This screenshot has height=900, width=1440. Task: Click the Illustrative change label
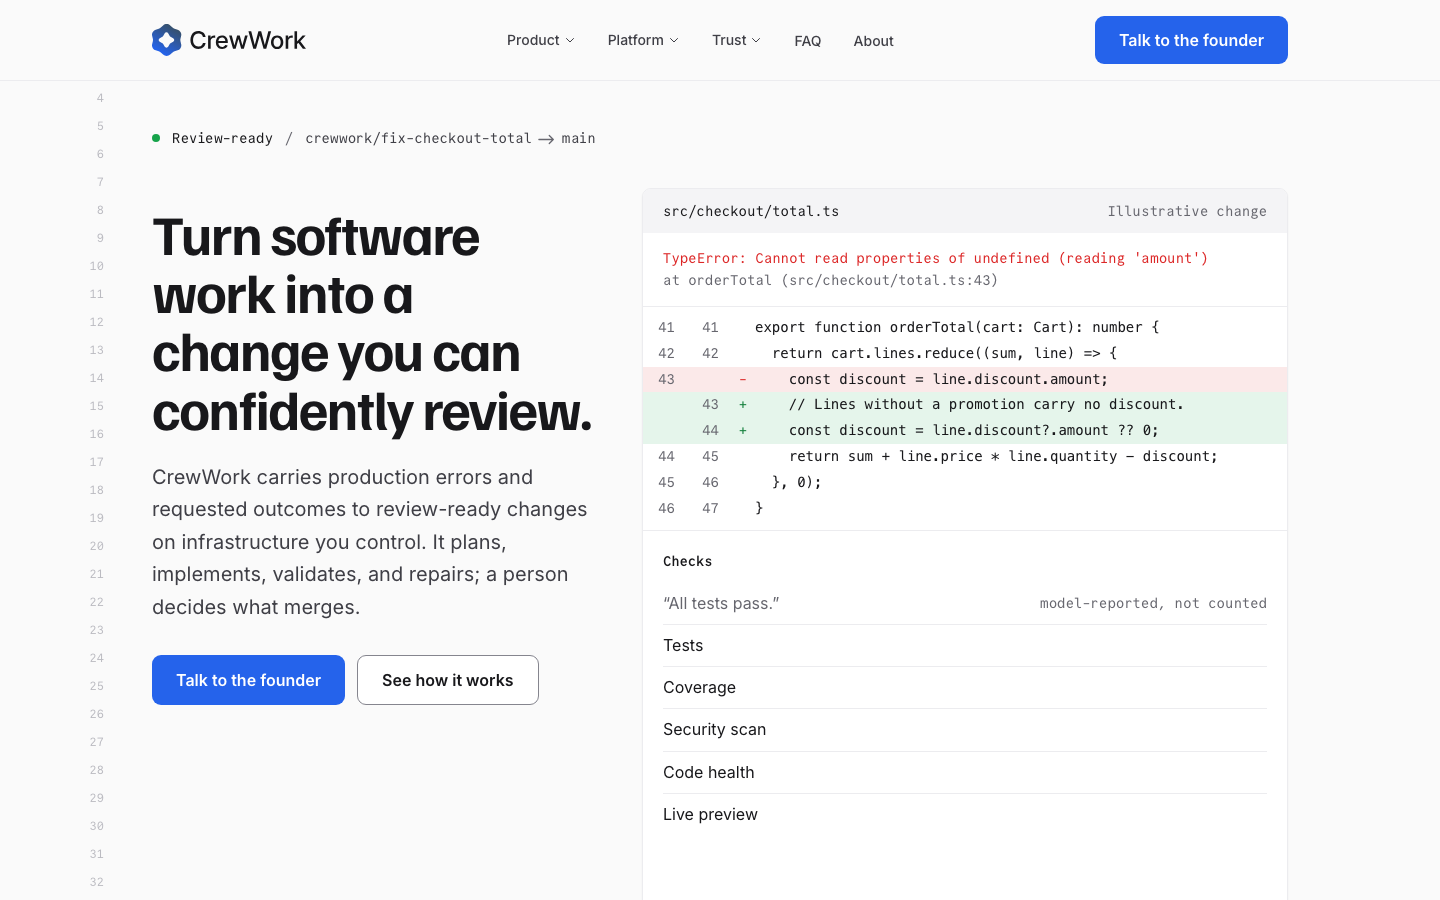pos(1187,211)
